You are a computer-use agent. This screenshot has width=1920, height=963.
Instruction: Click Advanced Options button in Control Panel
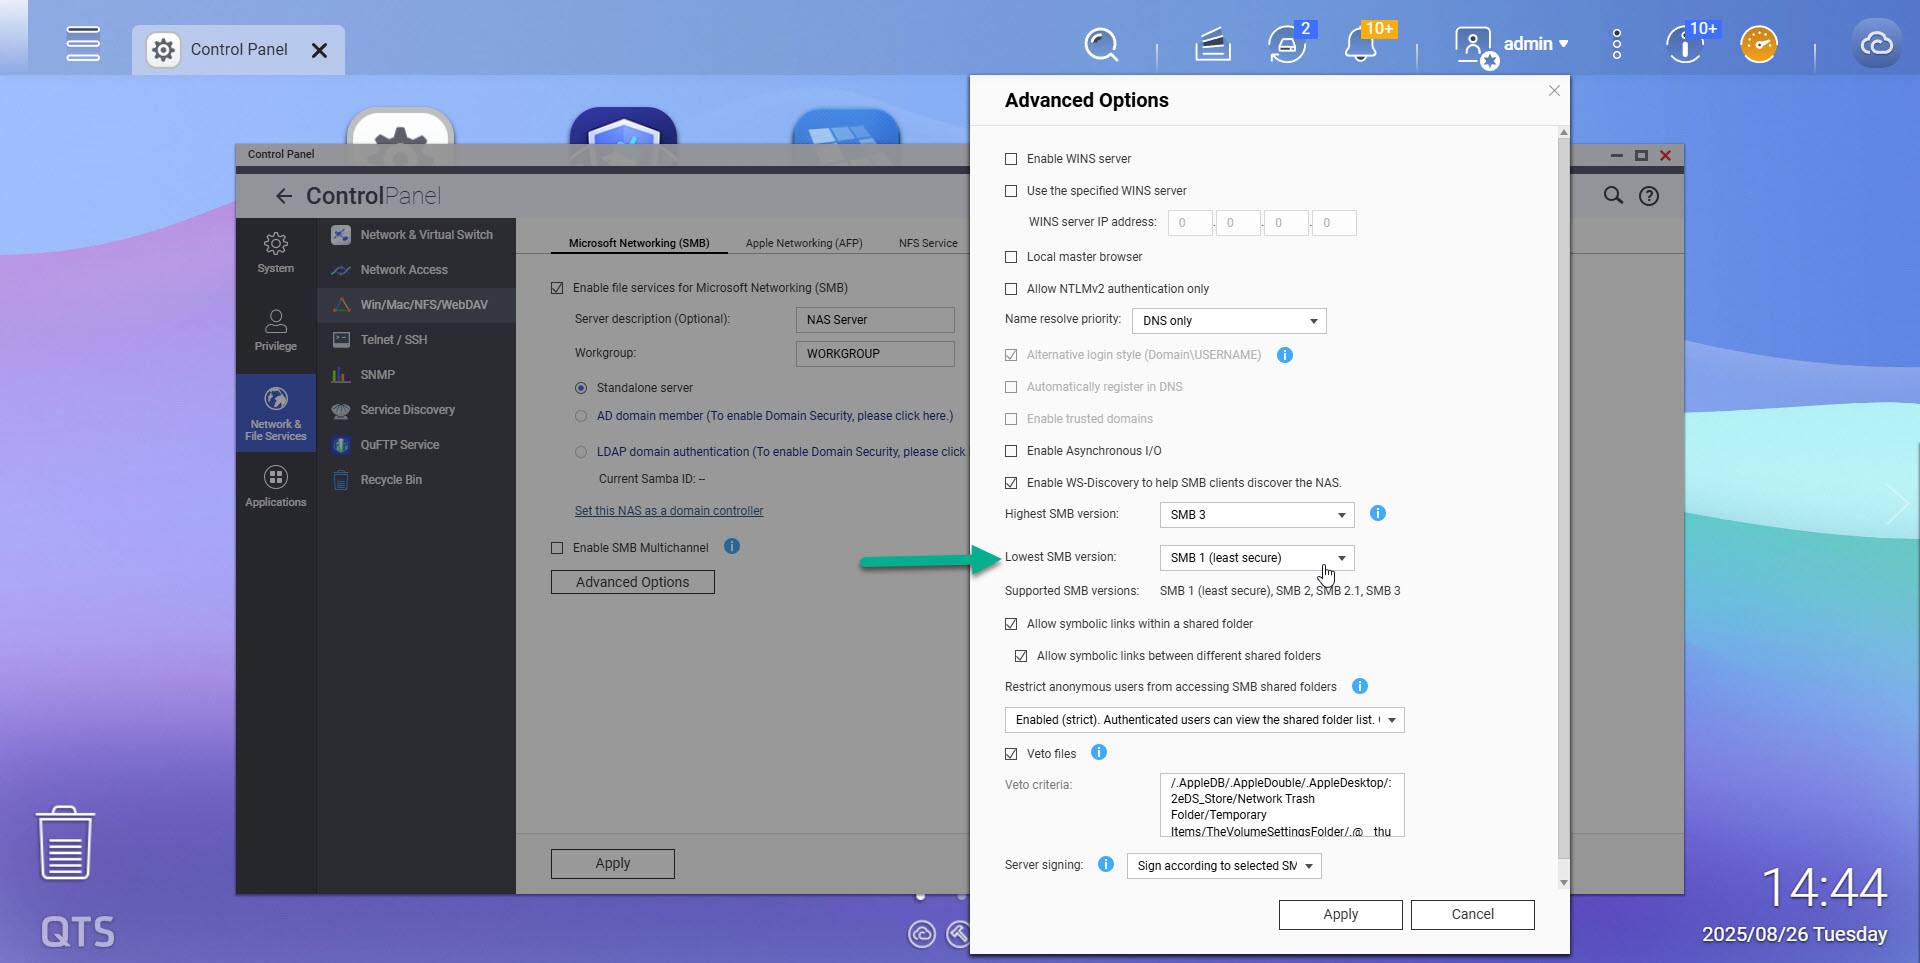click(633, 582)
